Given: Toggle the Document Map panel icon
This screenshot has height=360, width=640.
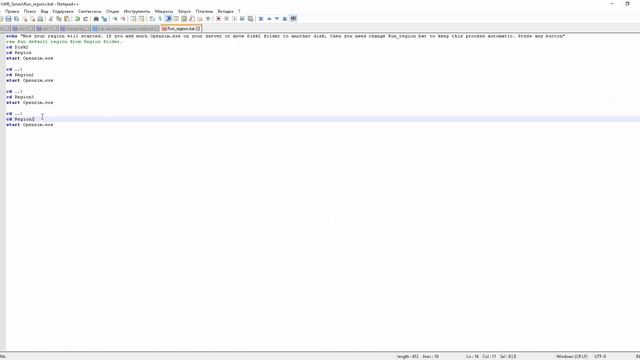Looking at the screenshot, I should (184, 19).
